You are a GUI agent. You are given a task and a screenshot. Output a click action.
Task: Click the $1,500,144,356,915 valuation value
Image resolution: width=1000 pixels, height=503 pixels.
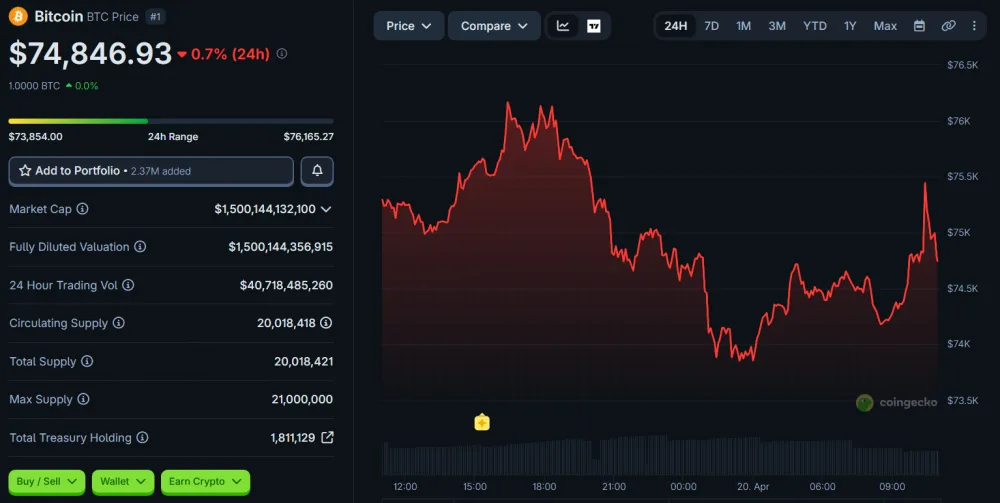281,246
